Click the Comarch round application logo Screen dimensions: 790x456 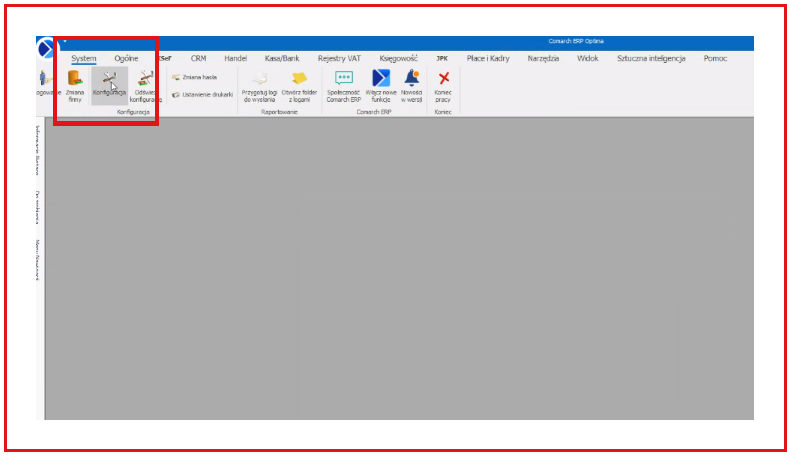point(46,49)
